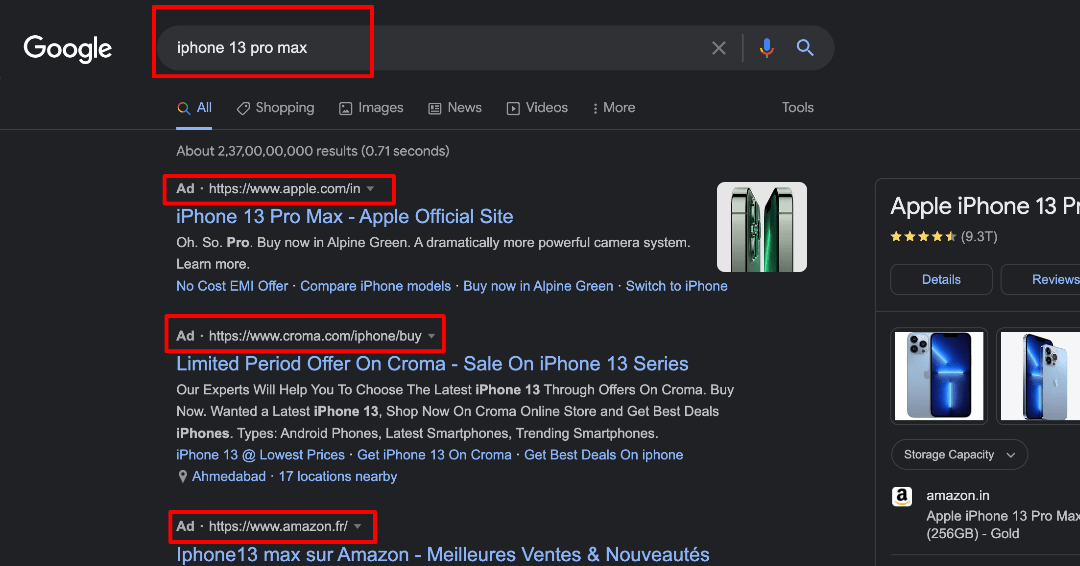Viewport: 1080px width, 566px height.
Task: Click the Ahmedabad location pin icon
Action: click(x=183, y=476)
